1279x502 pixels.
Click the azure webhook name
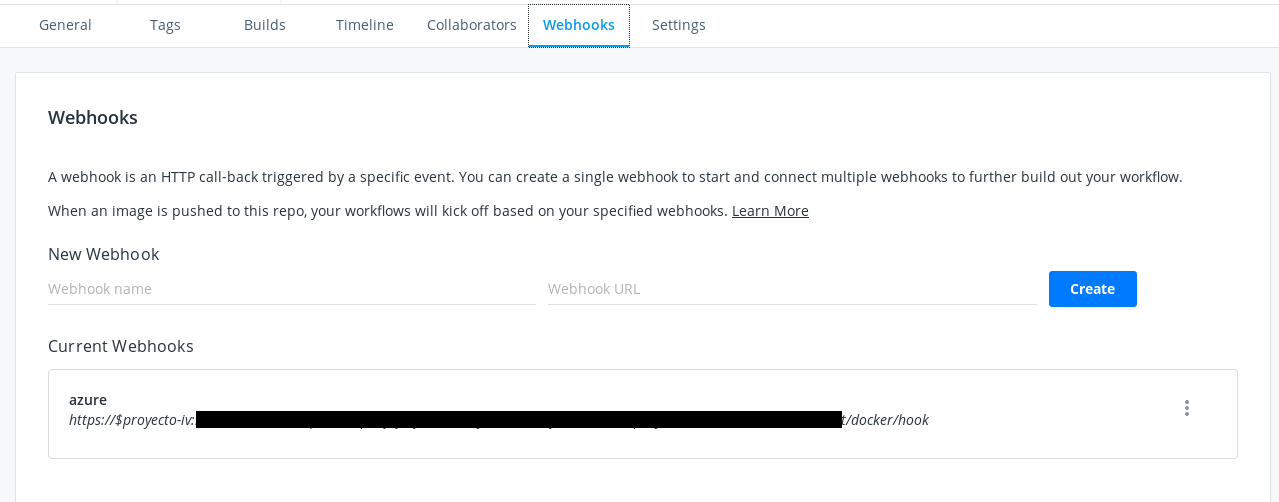pyautogui.click(x=88, y=399)
